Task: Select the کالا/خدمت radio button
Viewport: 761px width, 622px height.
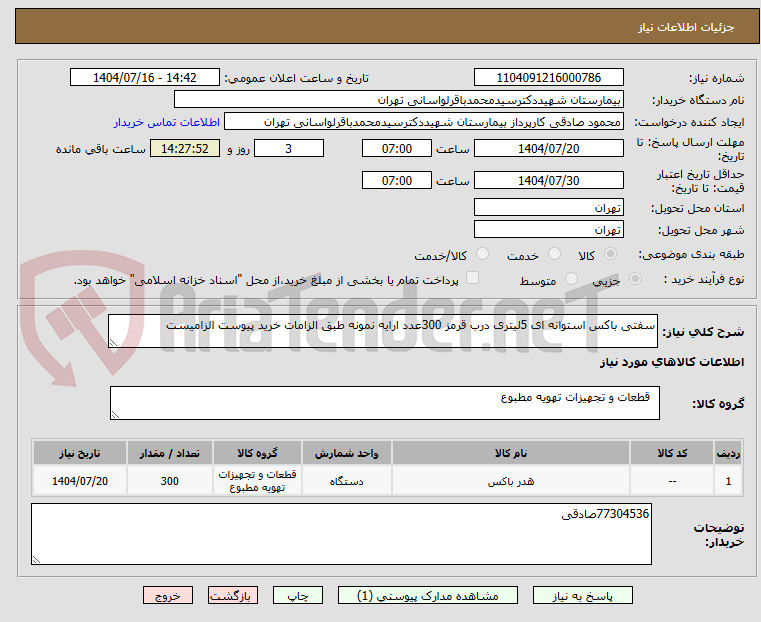Action: [482, 254]
